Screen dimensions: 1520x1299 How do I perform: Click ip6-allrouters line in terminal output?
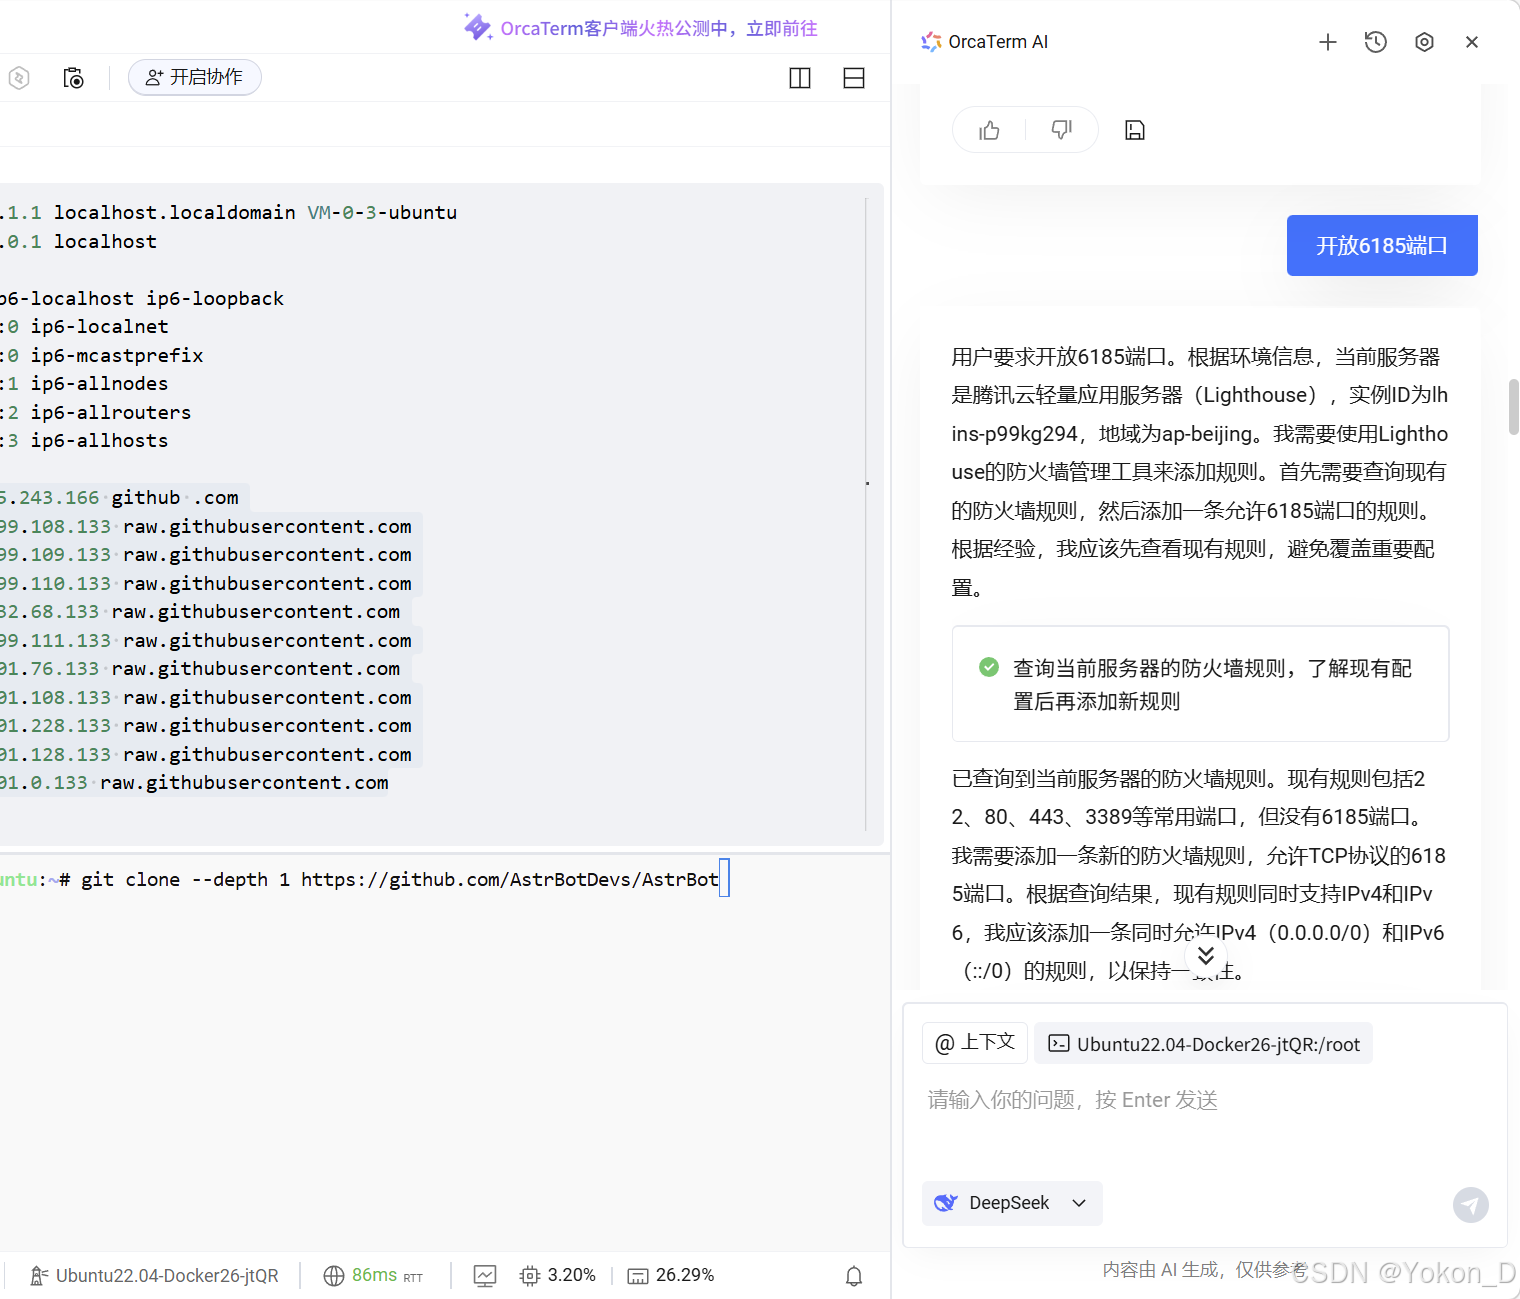point(96,412)
